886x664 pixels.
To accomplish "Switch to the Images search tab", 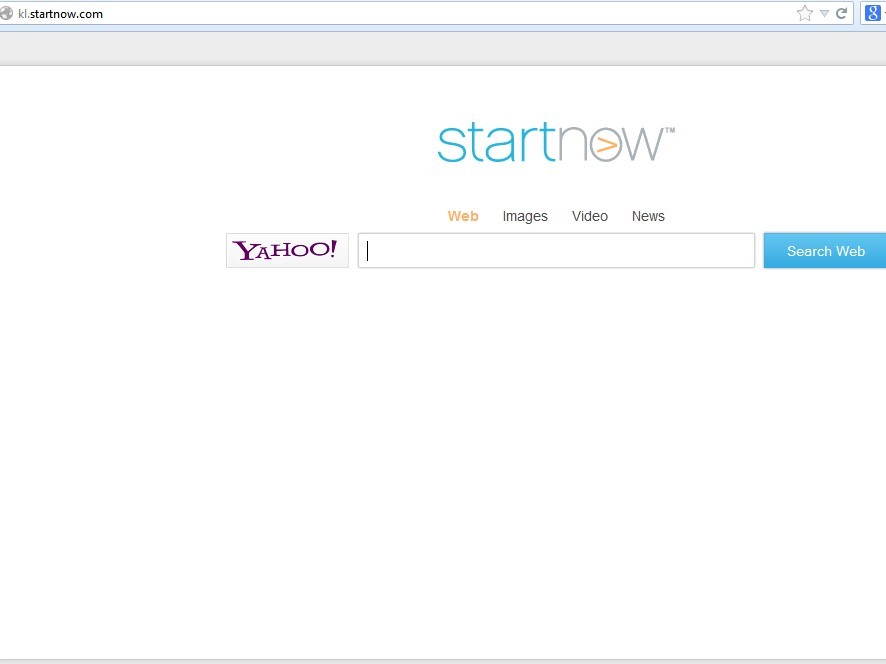I will [525, 216].
